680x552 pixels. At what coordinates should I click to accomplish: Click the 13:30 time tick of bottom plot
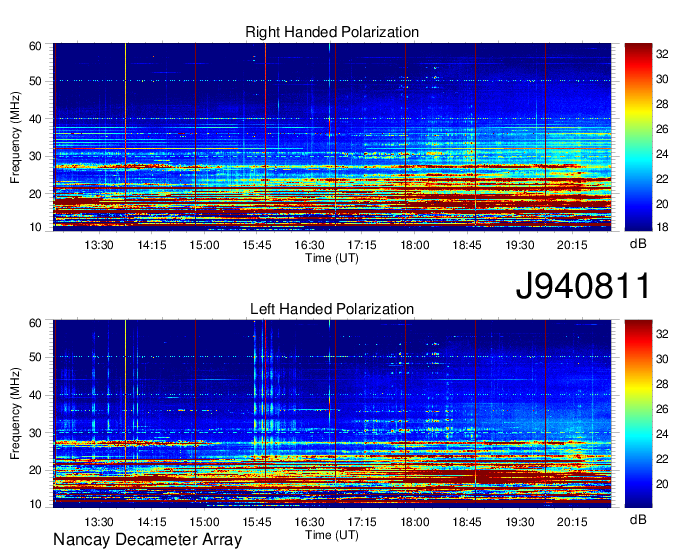pos(99,522)
